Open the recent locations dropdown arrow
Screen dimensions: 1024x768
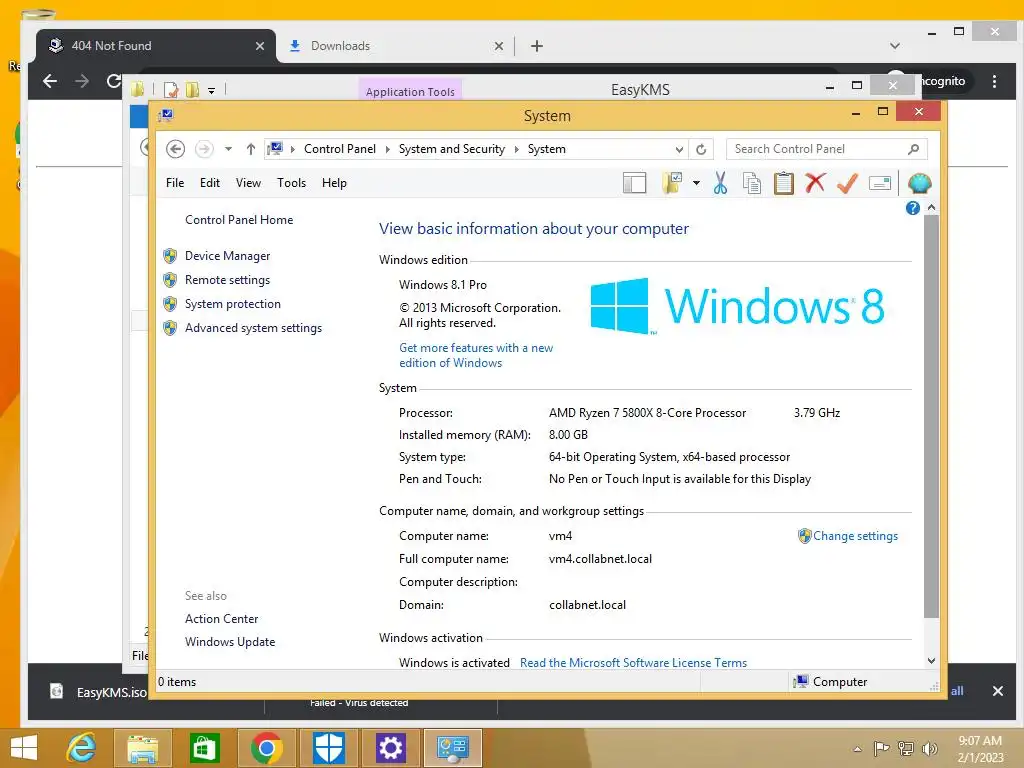click(x=228, y=149)
